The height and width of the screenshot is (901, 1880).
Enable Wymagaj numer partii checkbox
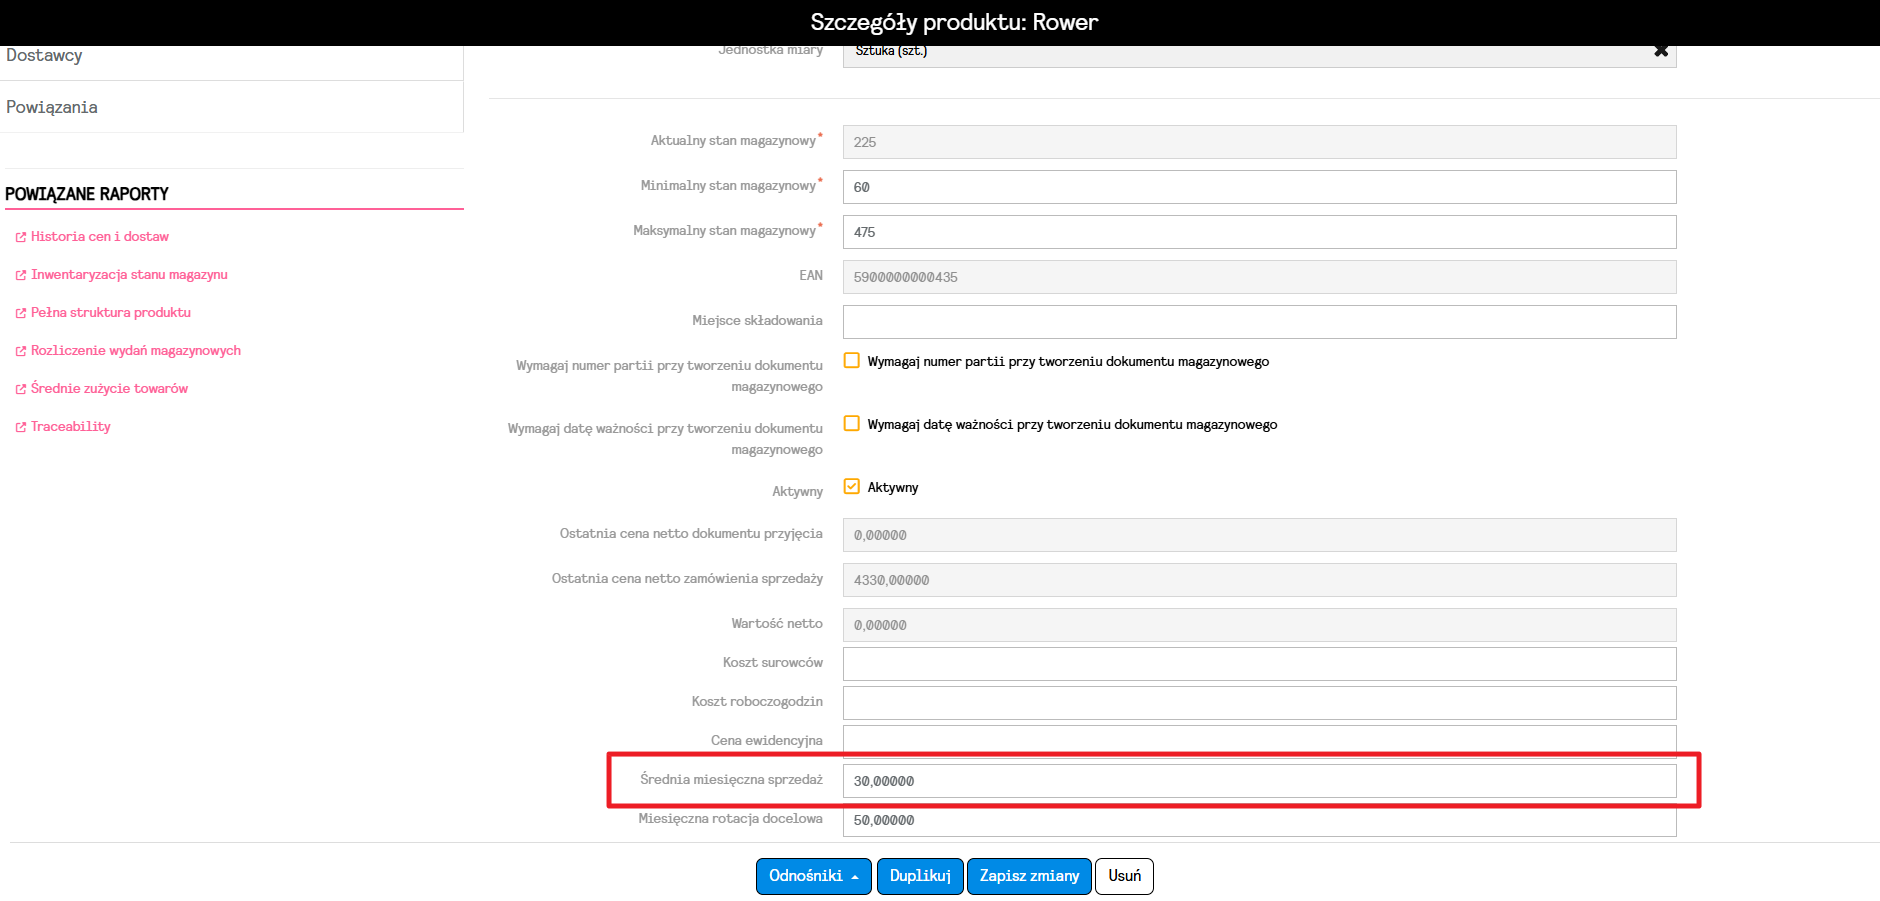pos(852,360)
